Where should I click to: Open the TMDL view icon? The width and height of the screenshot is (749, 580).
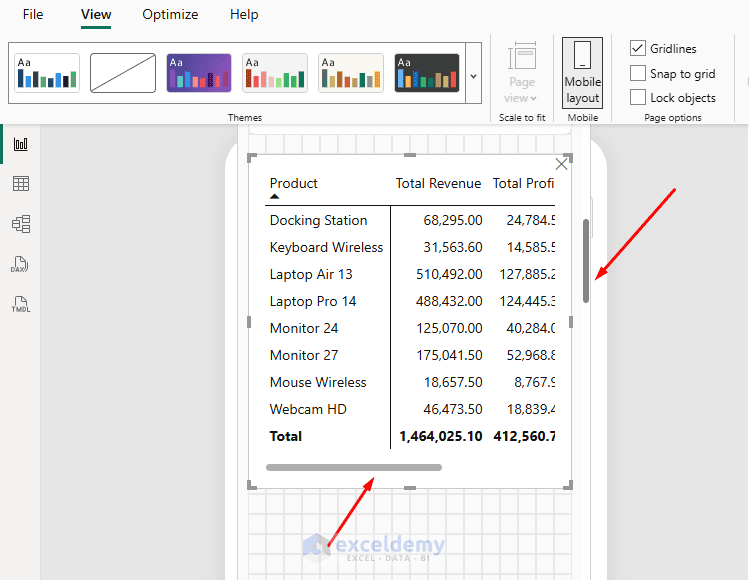[21, 304]
